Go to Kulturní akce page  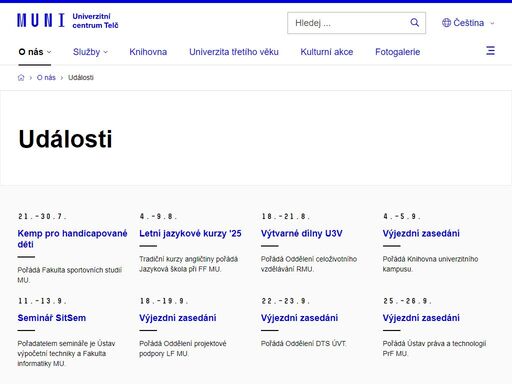pyautogui.click(x=327, y=52)
